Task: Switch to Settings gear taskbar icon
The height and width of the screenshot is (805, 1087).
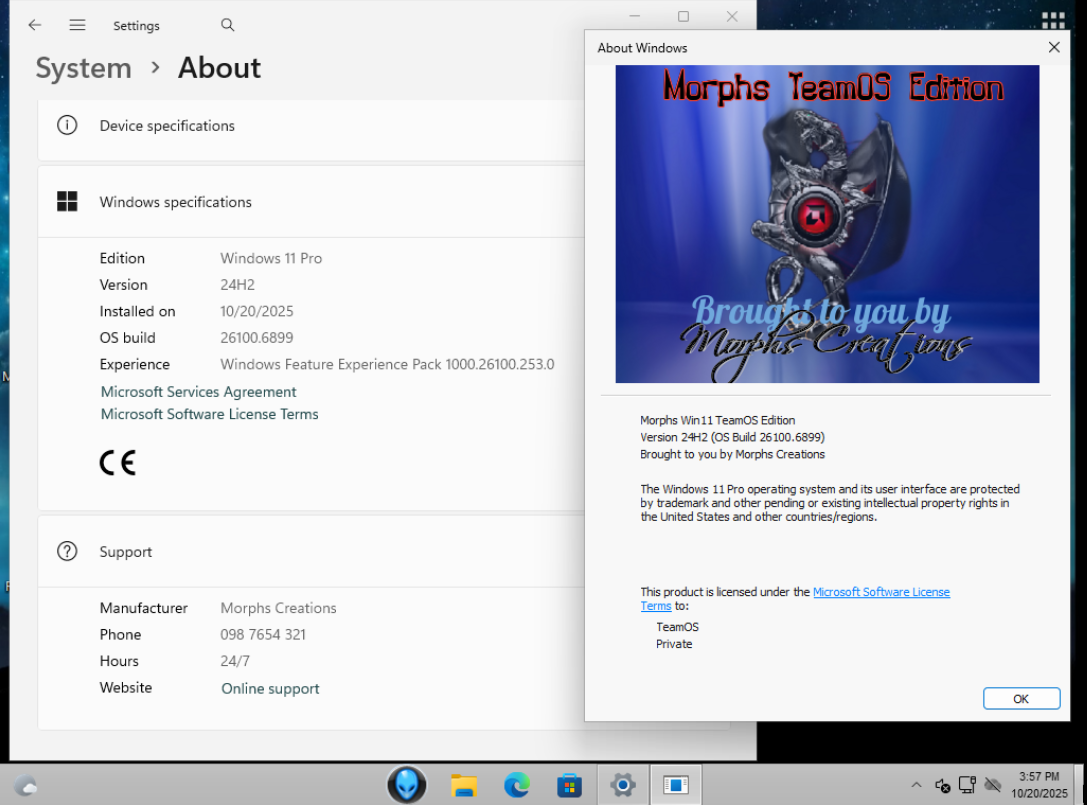Action: [x=623, y=785]
